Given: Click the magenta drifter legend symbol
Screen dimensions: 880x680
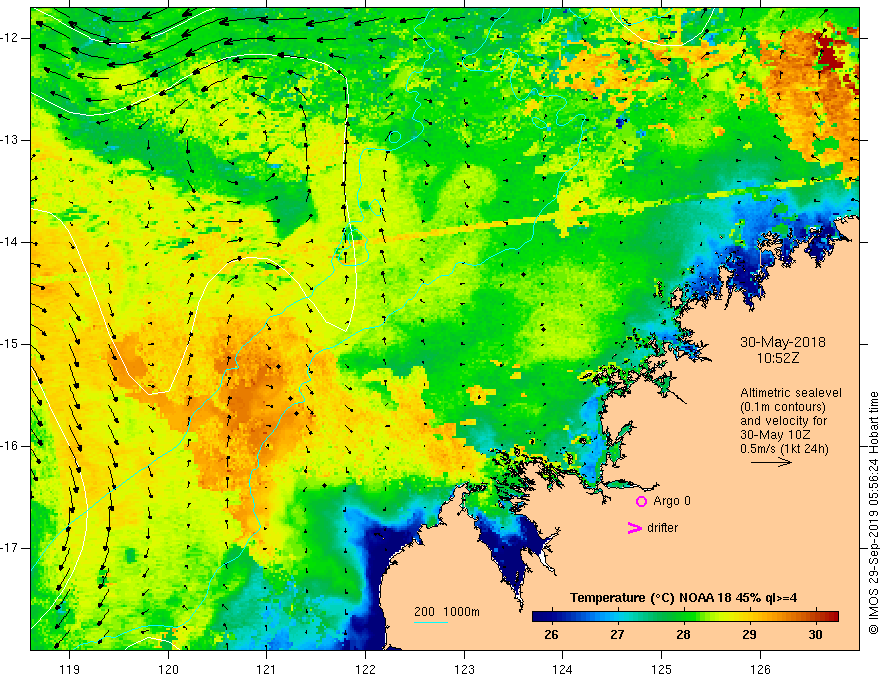Looking at the screenshot, I should click(x=634, y=528).
